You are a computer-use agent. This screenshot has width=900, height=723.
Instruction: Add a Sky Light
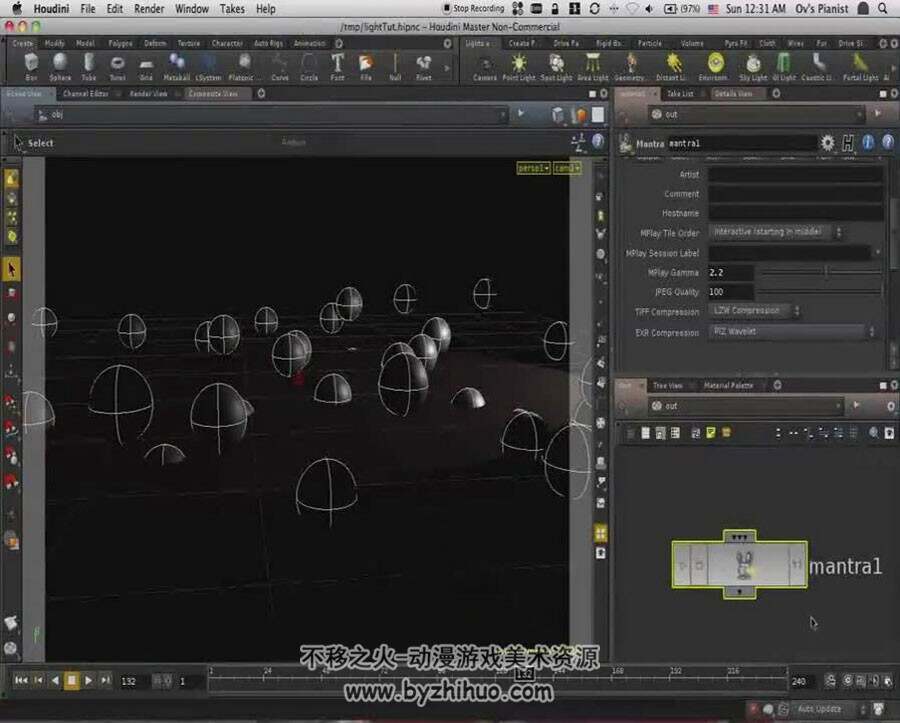click(753, 68)
